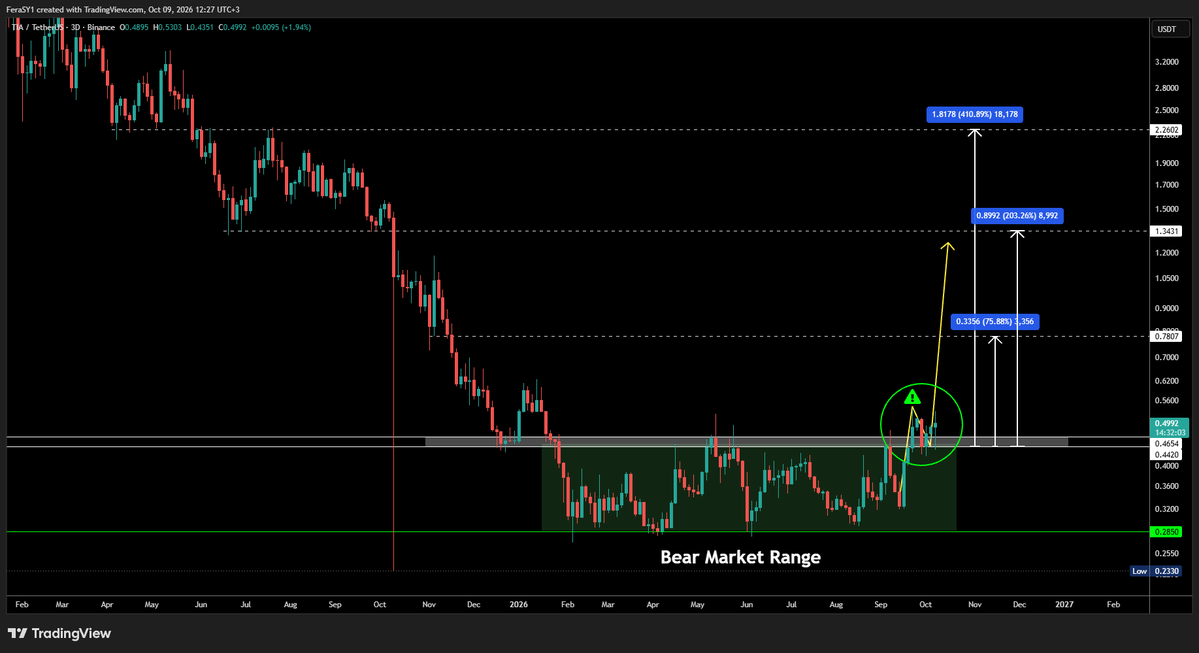
Task: Click the 2027 label on time axis
Action: pos(1064,604)
